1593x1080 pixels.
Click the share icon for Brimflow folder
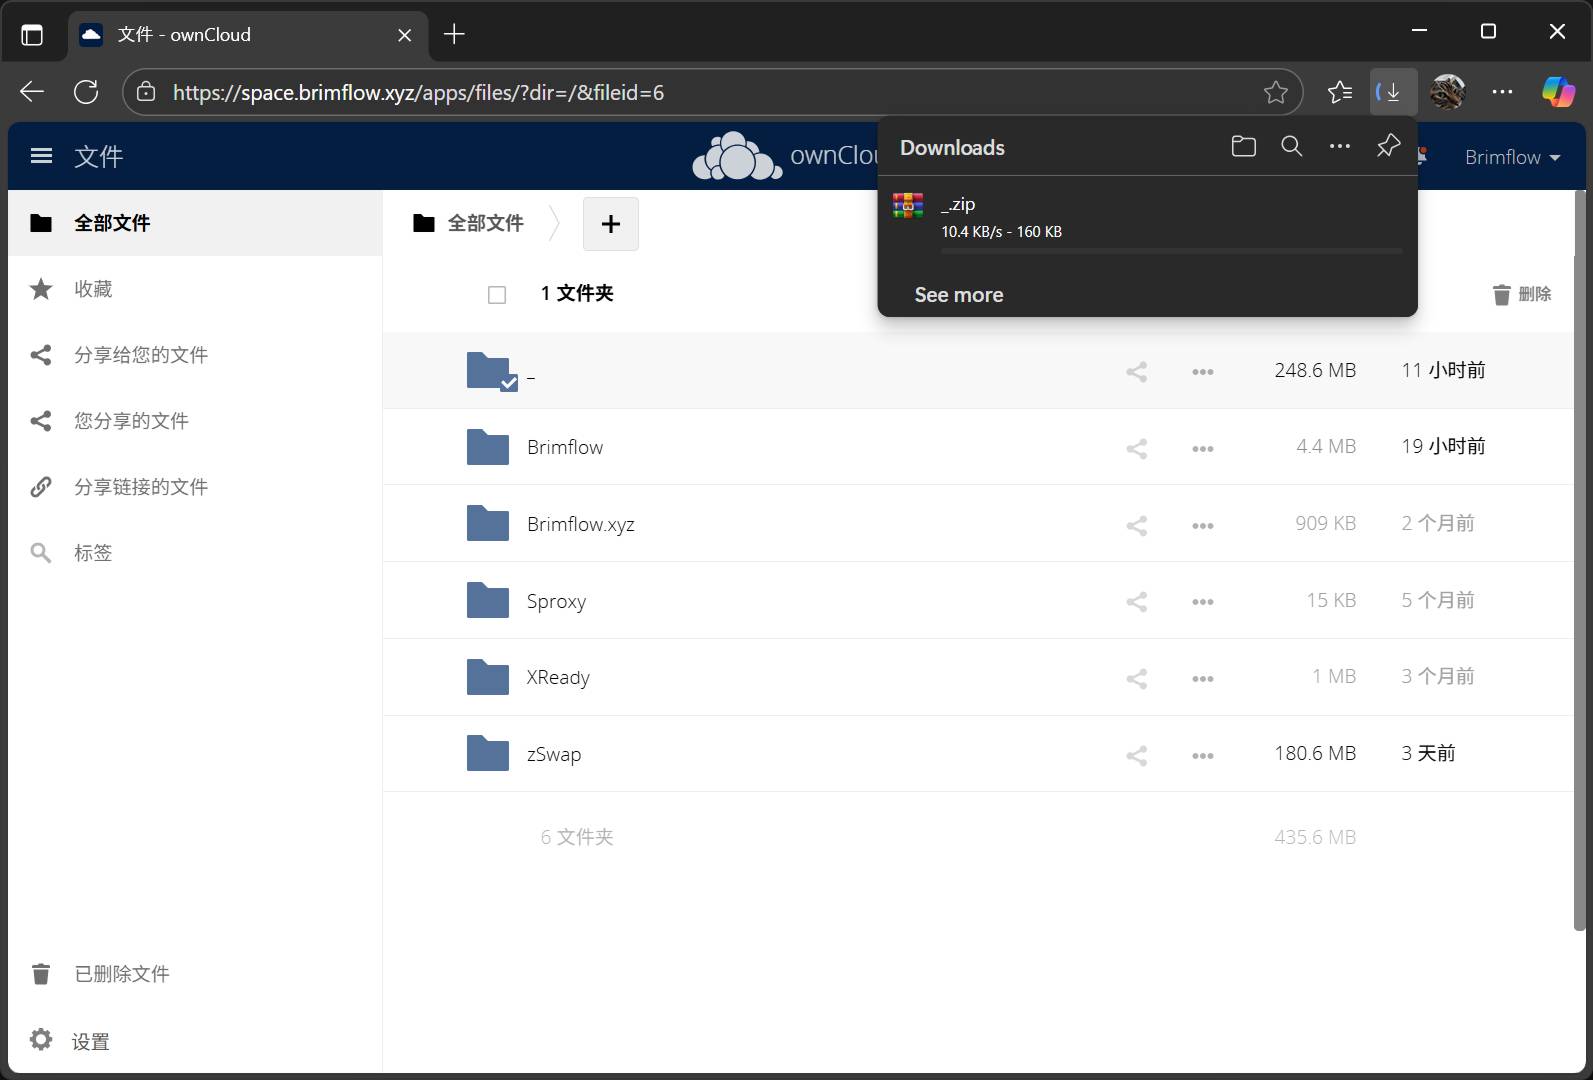click(1136, 448)
